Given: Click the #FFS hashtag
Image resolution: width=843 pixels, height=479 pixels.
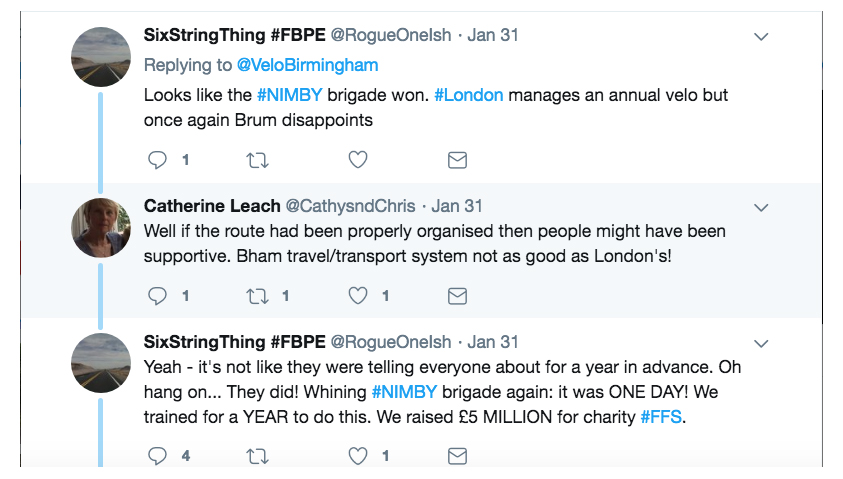Looking at the screenshot, I should [661, 415].
